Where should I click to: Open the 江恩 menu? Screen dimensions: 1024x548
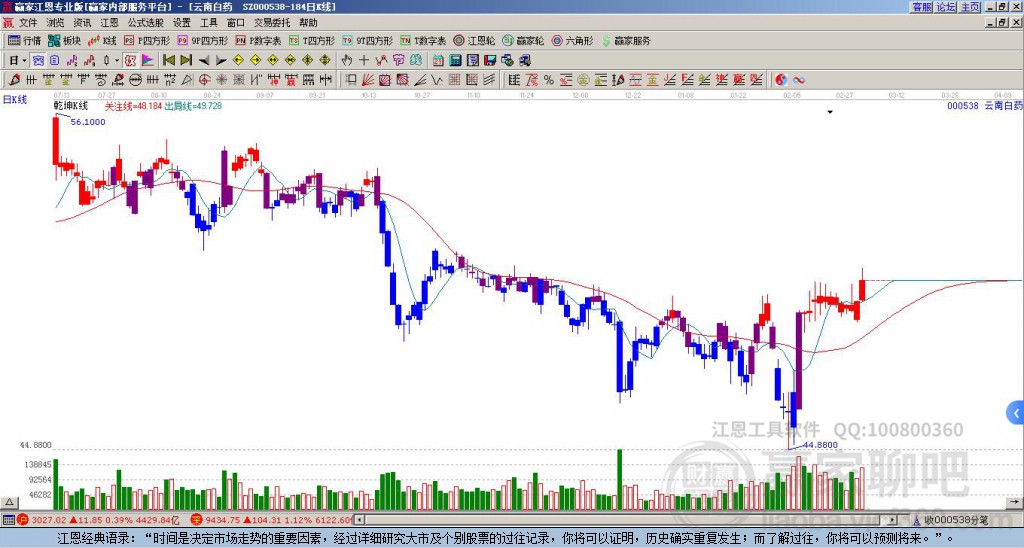(x=109, y=23)
